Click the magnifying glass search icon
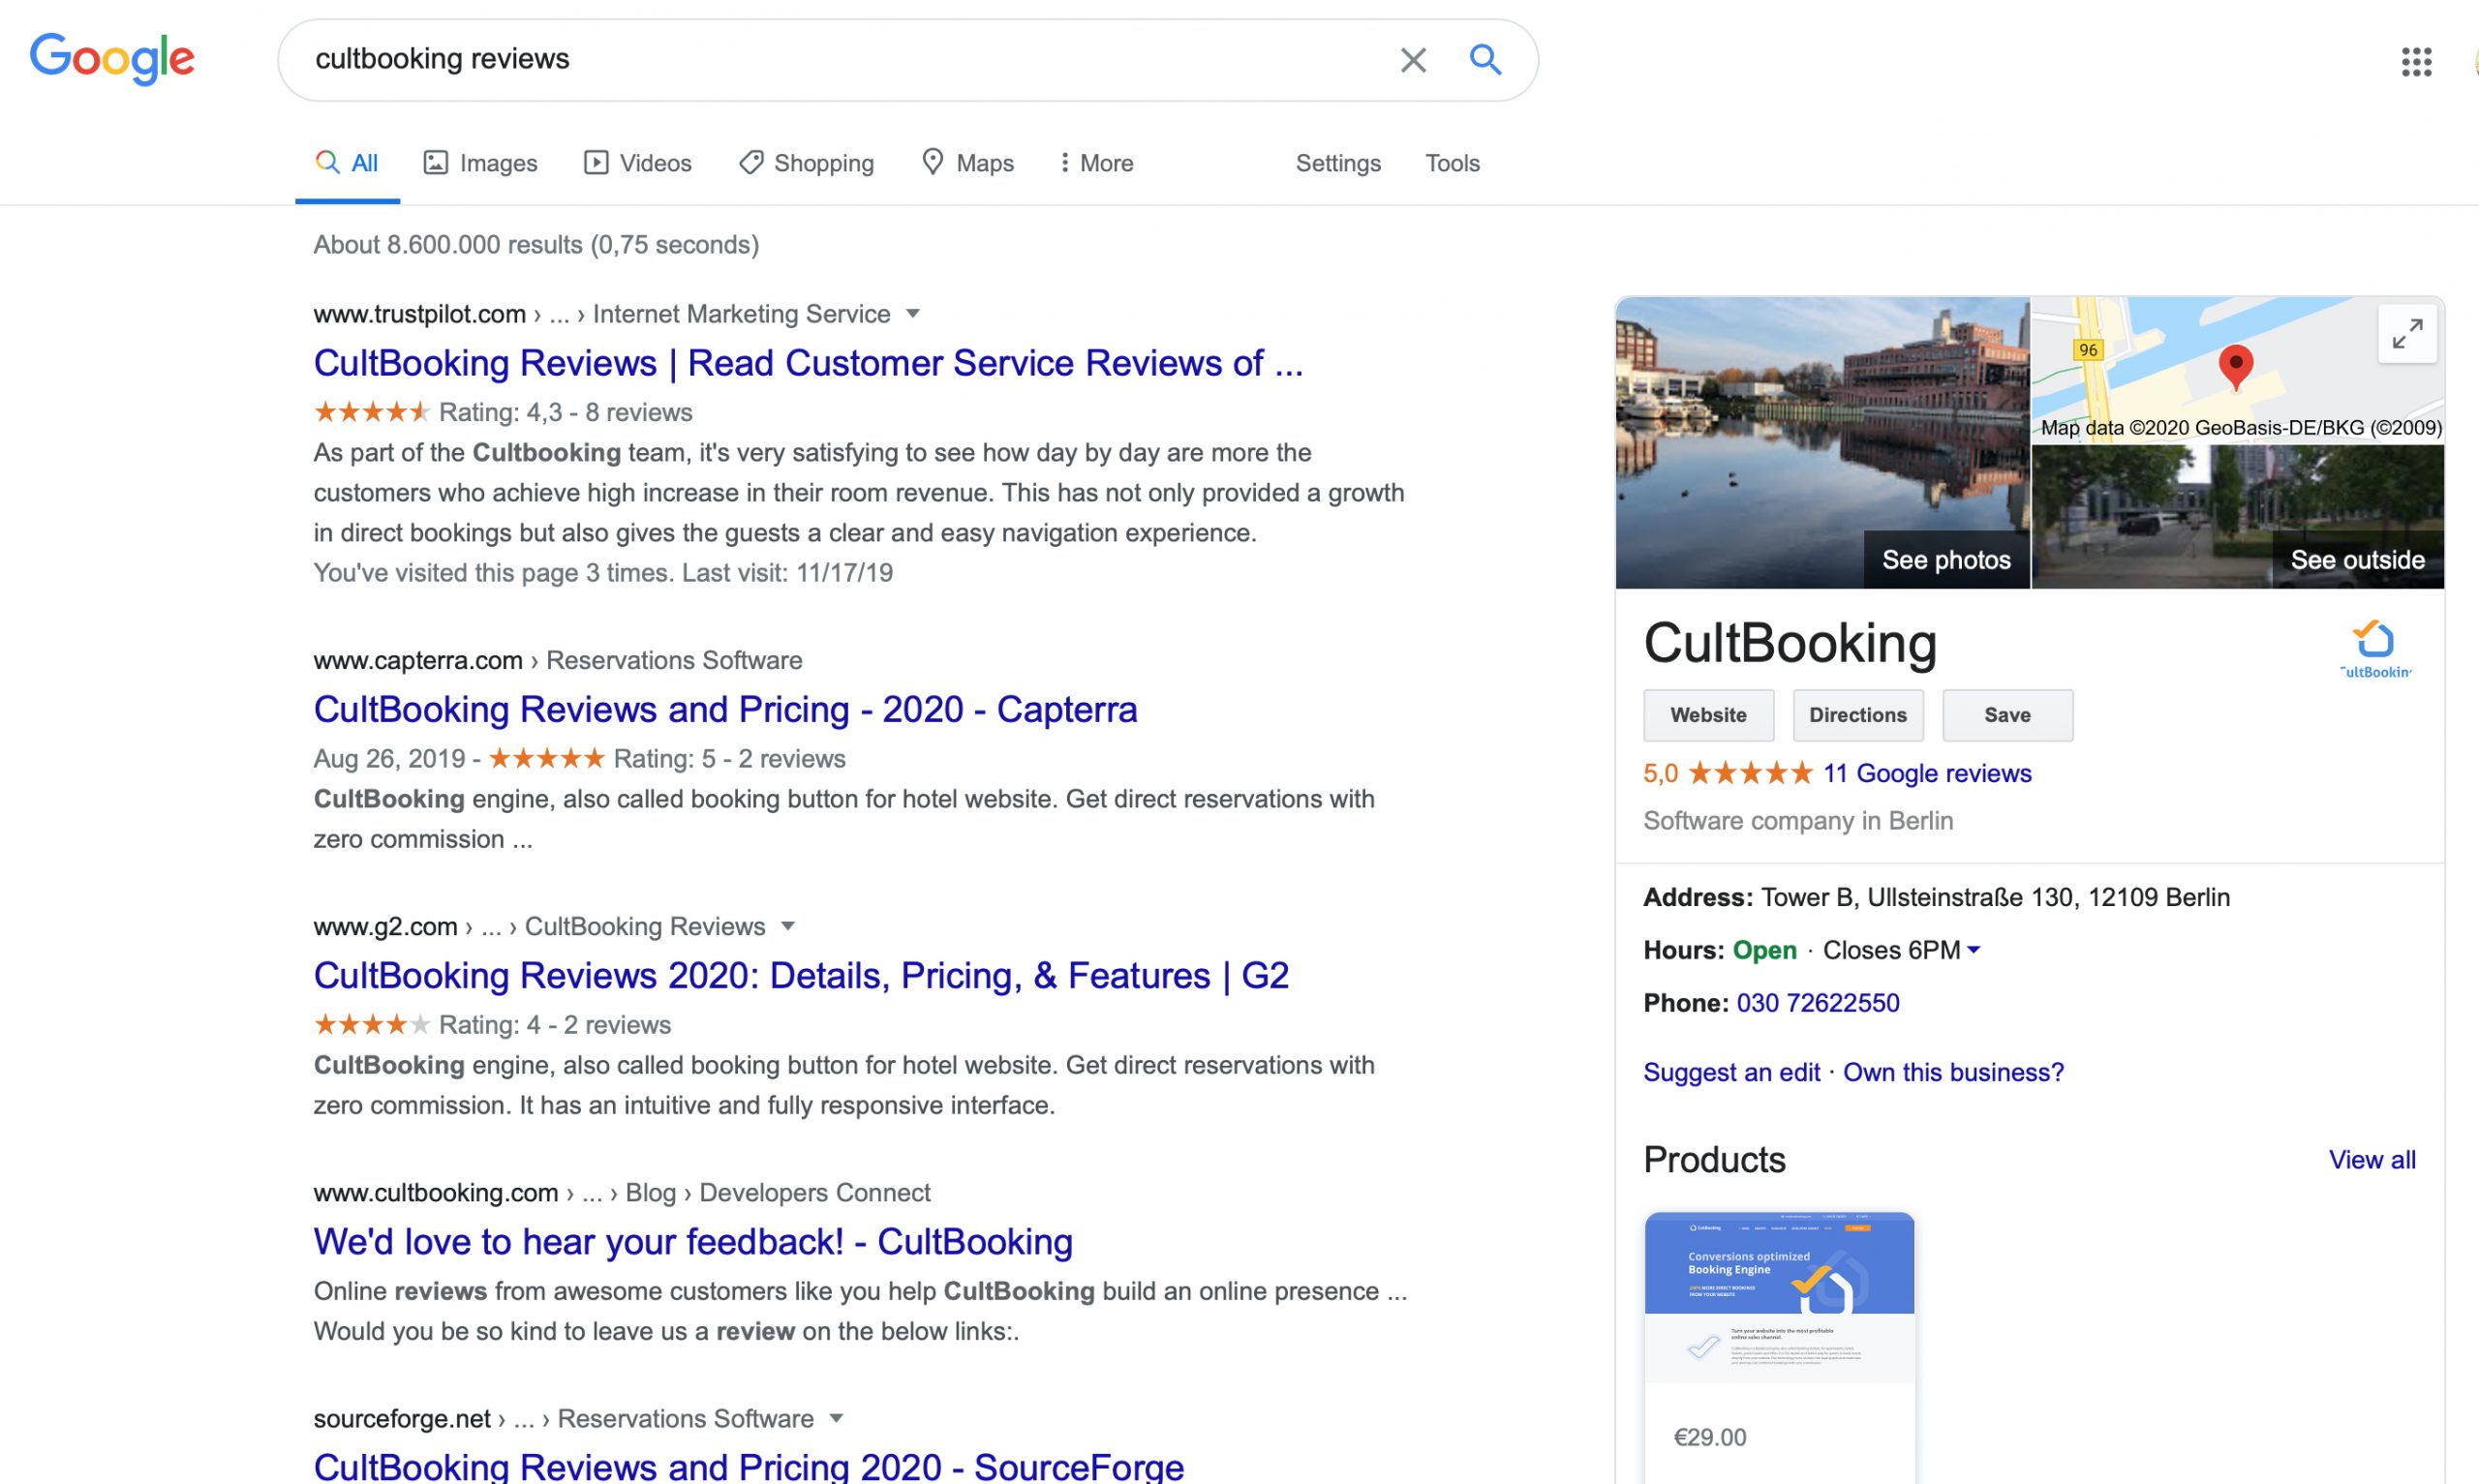The image size is (2479, 1484). [x=1486, y=60]
